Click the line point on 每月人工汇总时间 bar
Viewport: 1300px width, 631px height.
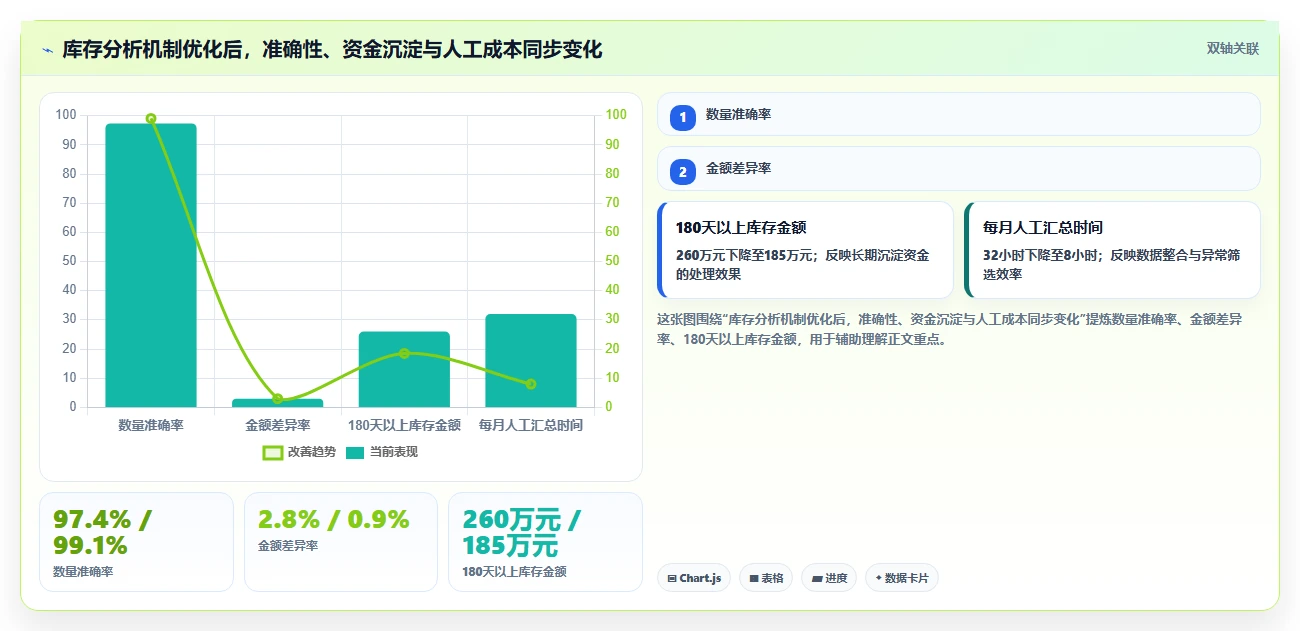click(531, 384)
